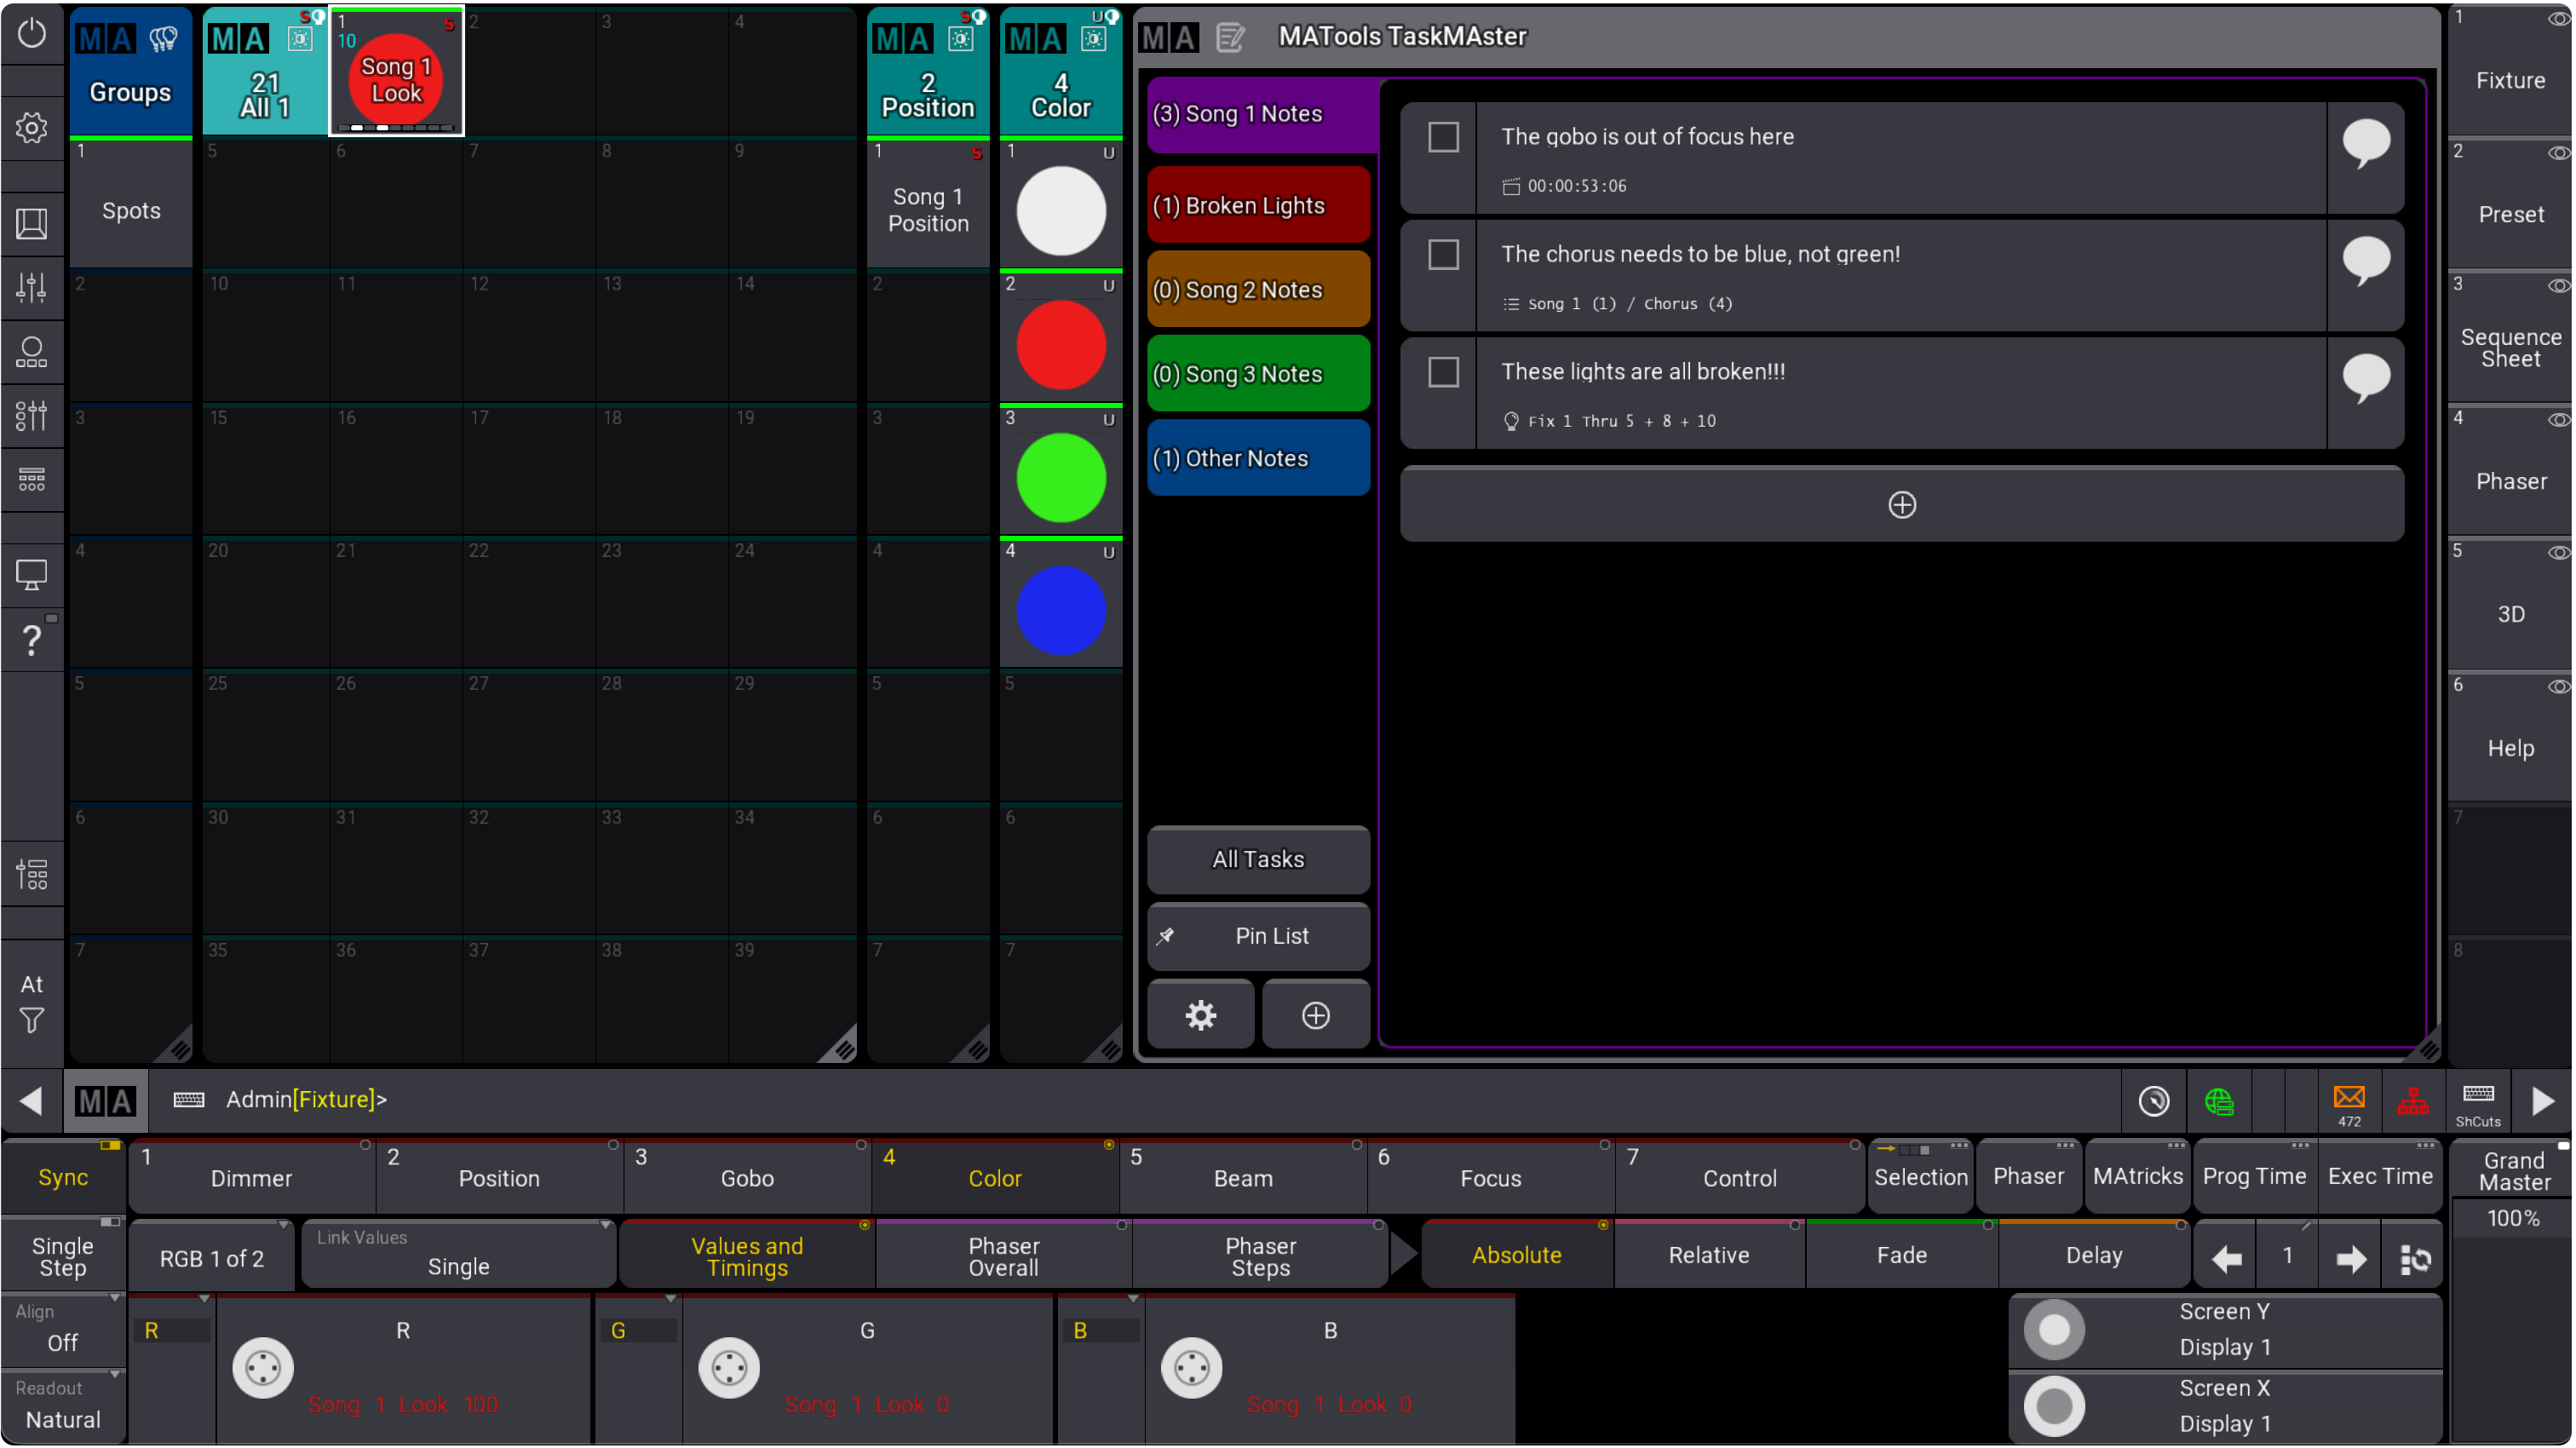Select the green color preset swatch
The image size is (2576, 1448).
(1061, 478)
